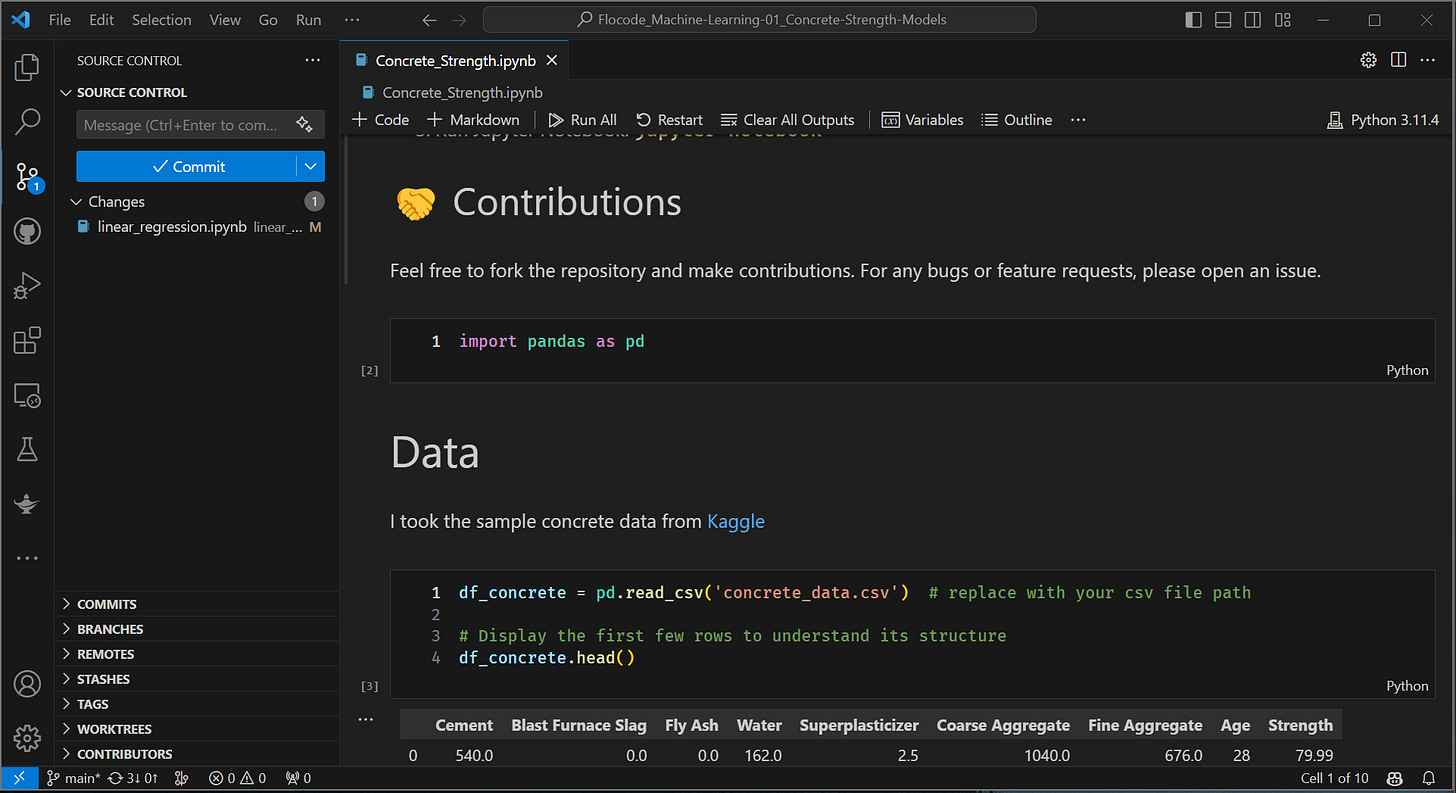Open the Explorer view in activity bar
The width and height of the screenshot is (1456, 793).
[x=27, y=68]
